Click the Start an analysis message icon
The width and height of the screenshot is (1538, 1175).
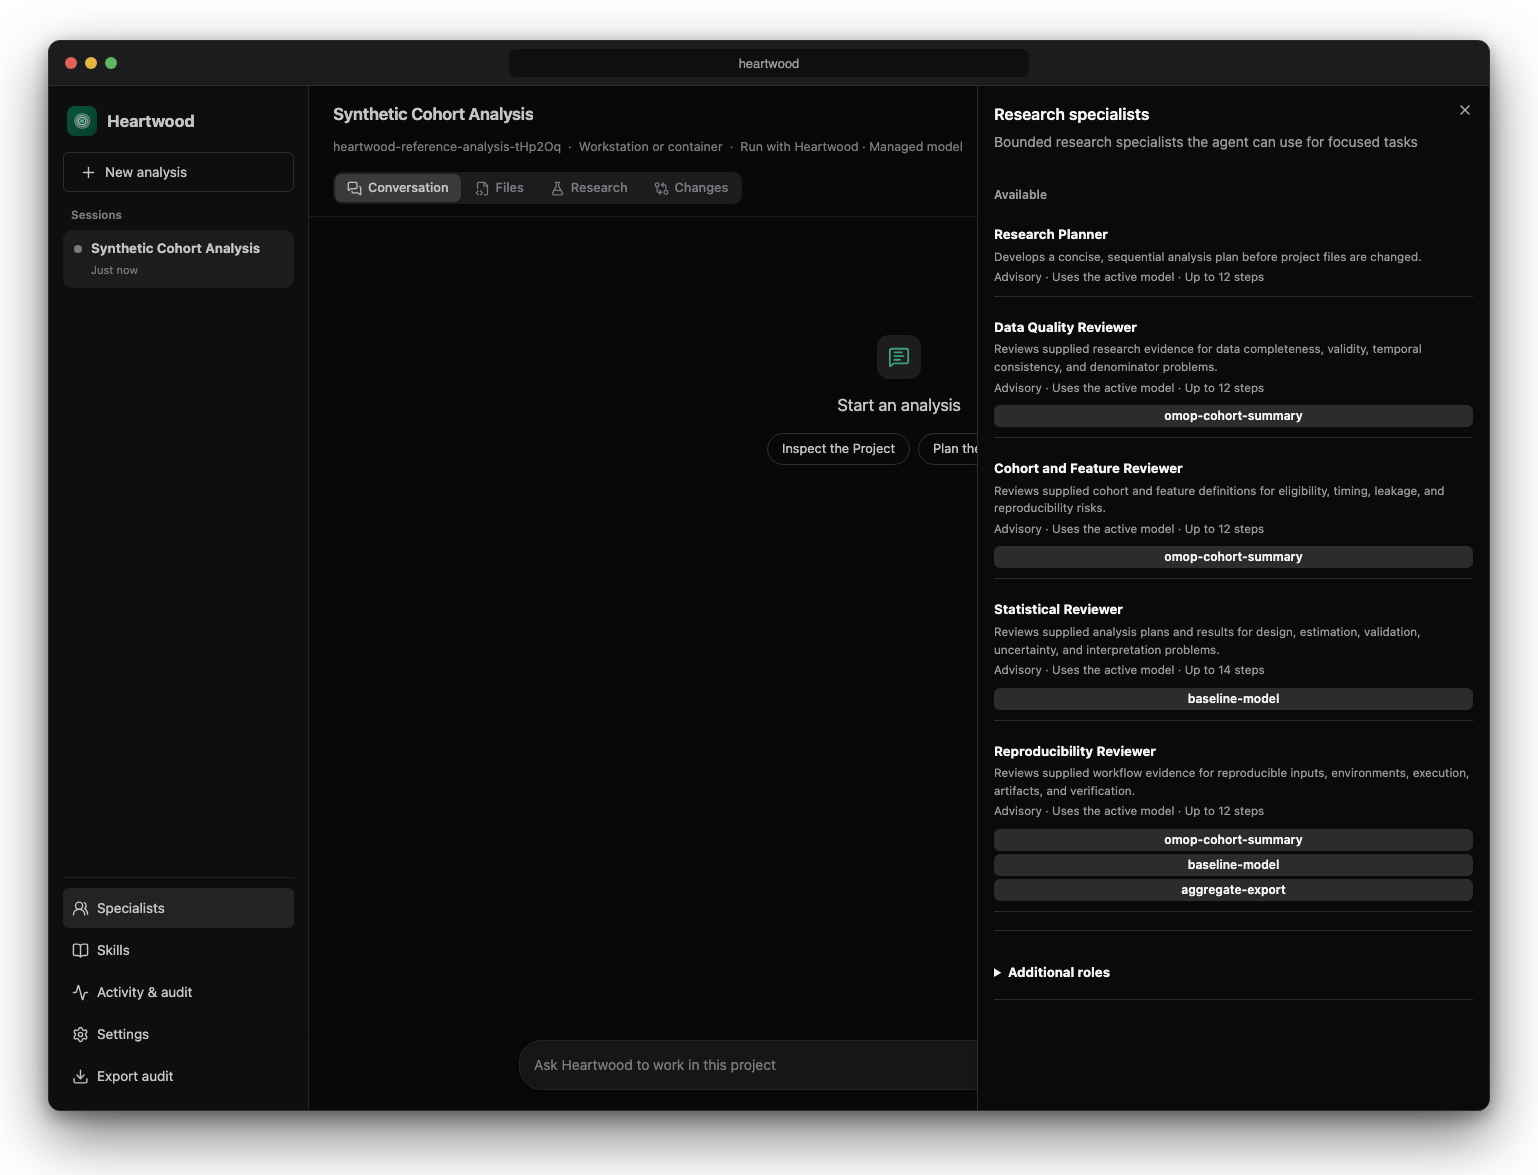click(899, 357)
